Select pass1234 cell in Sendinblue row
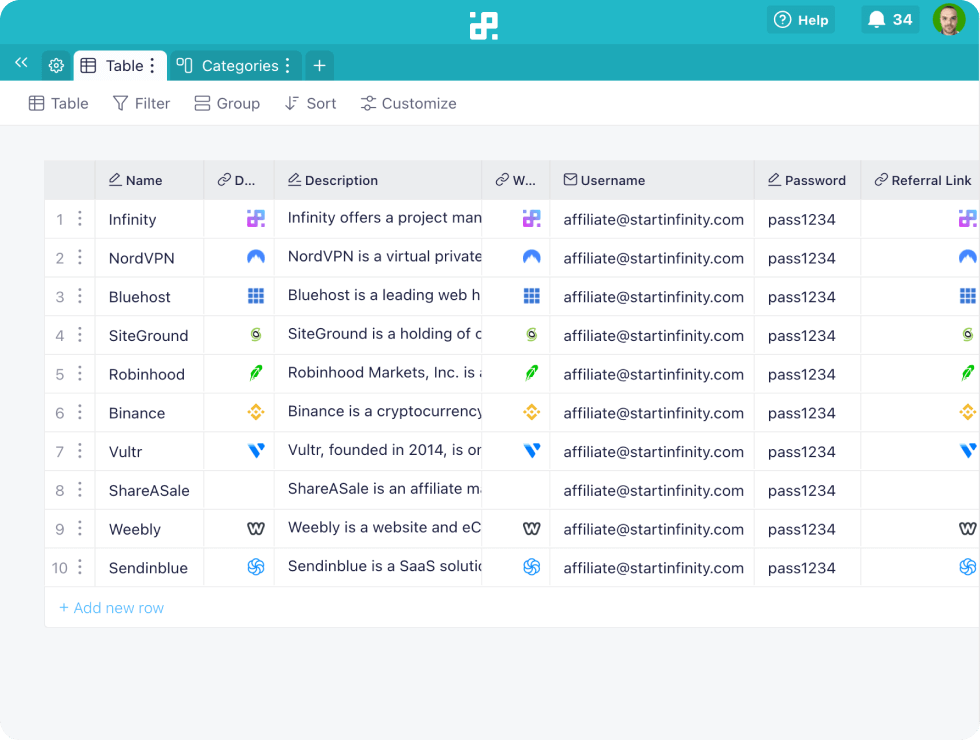The width and height of the screenshot is (980, 740). click(x=808, y=568)
